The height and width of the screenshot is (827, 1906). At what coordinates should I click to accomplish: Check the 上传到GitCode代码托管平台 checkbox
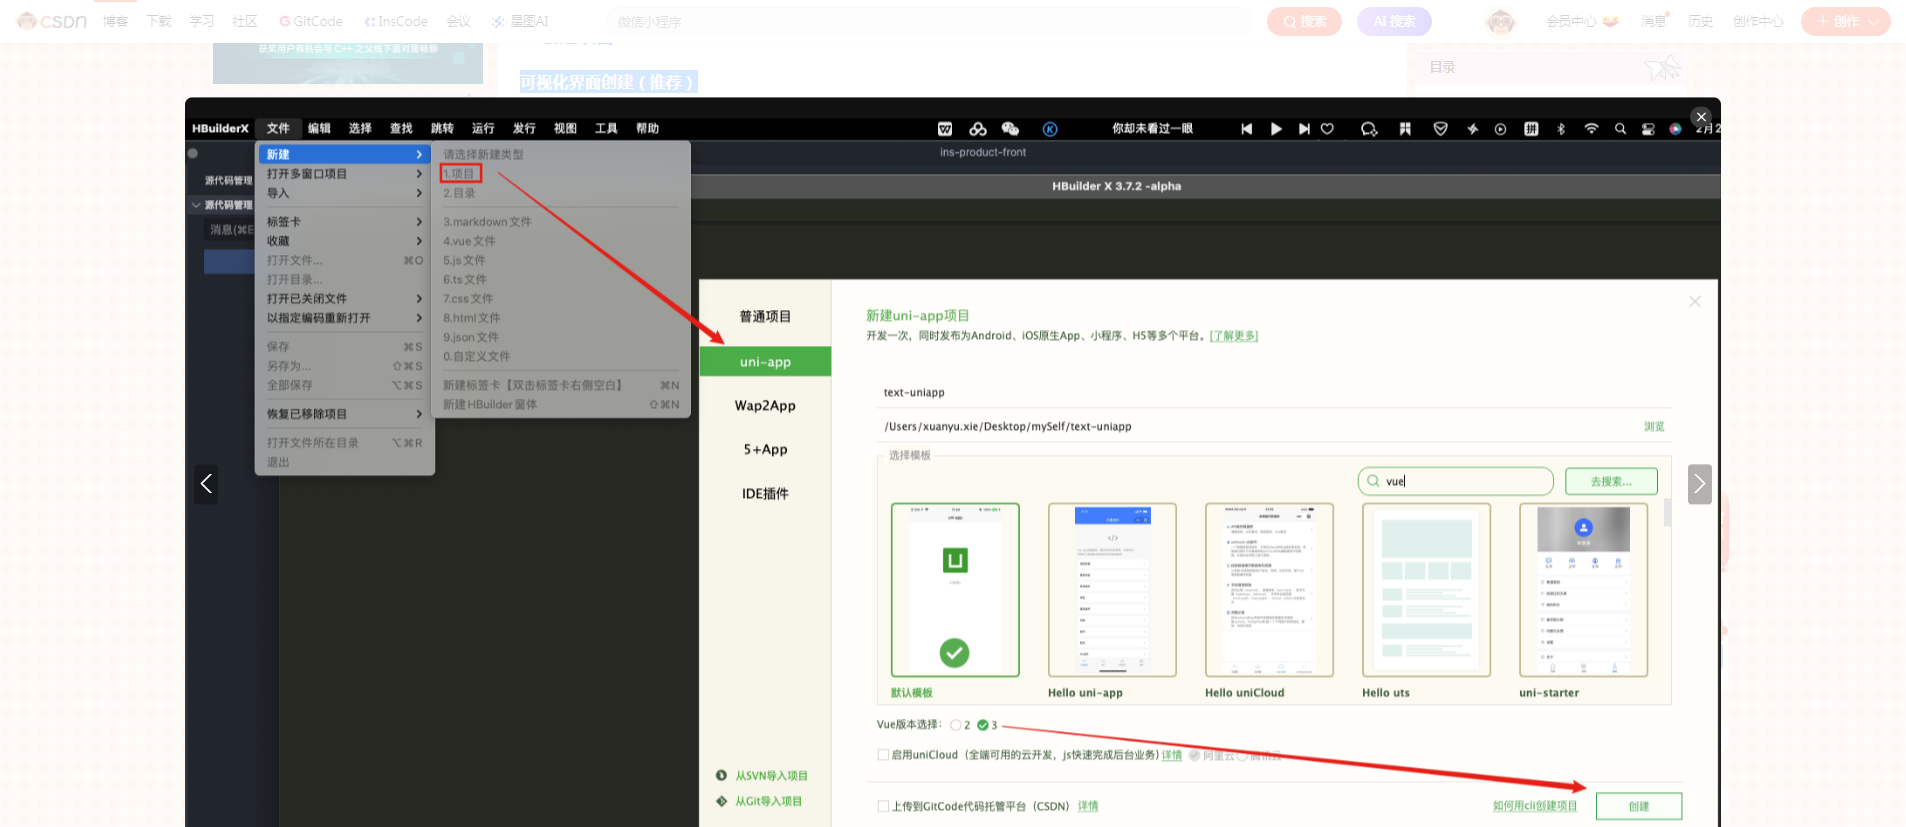pos(883,806)
